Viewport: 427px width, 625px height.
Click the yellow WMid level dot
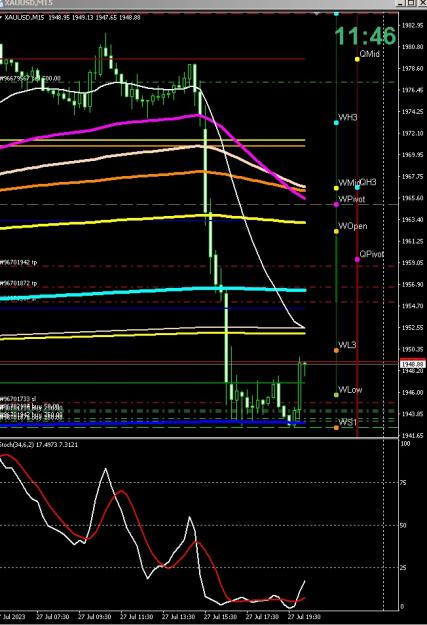tap(336, 188)
